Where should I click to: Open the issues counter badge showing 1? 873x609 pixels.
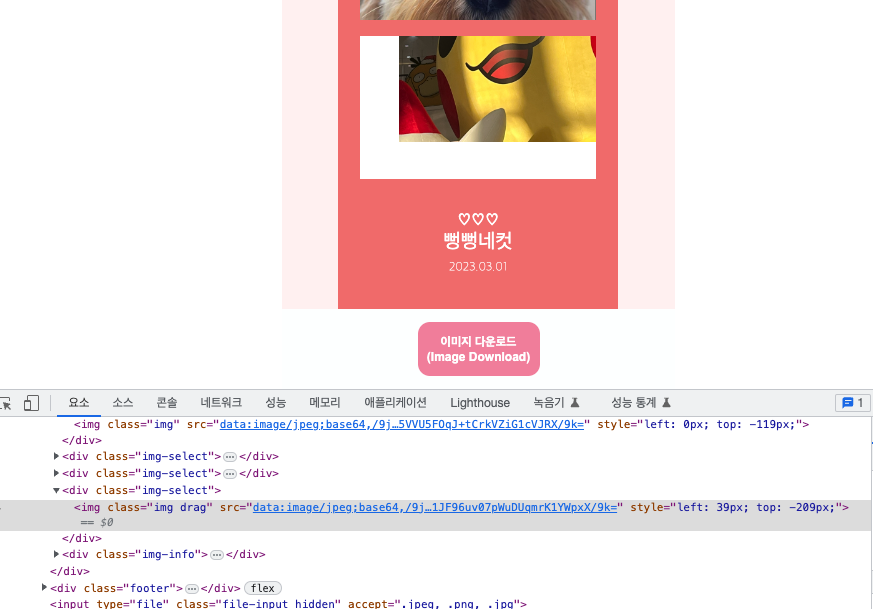[852, 403]
